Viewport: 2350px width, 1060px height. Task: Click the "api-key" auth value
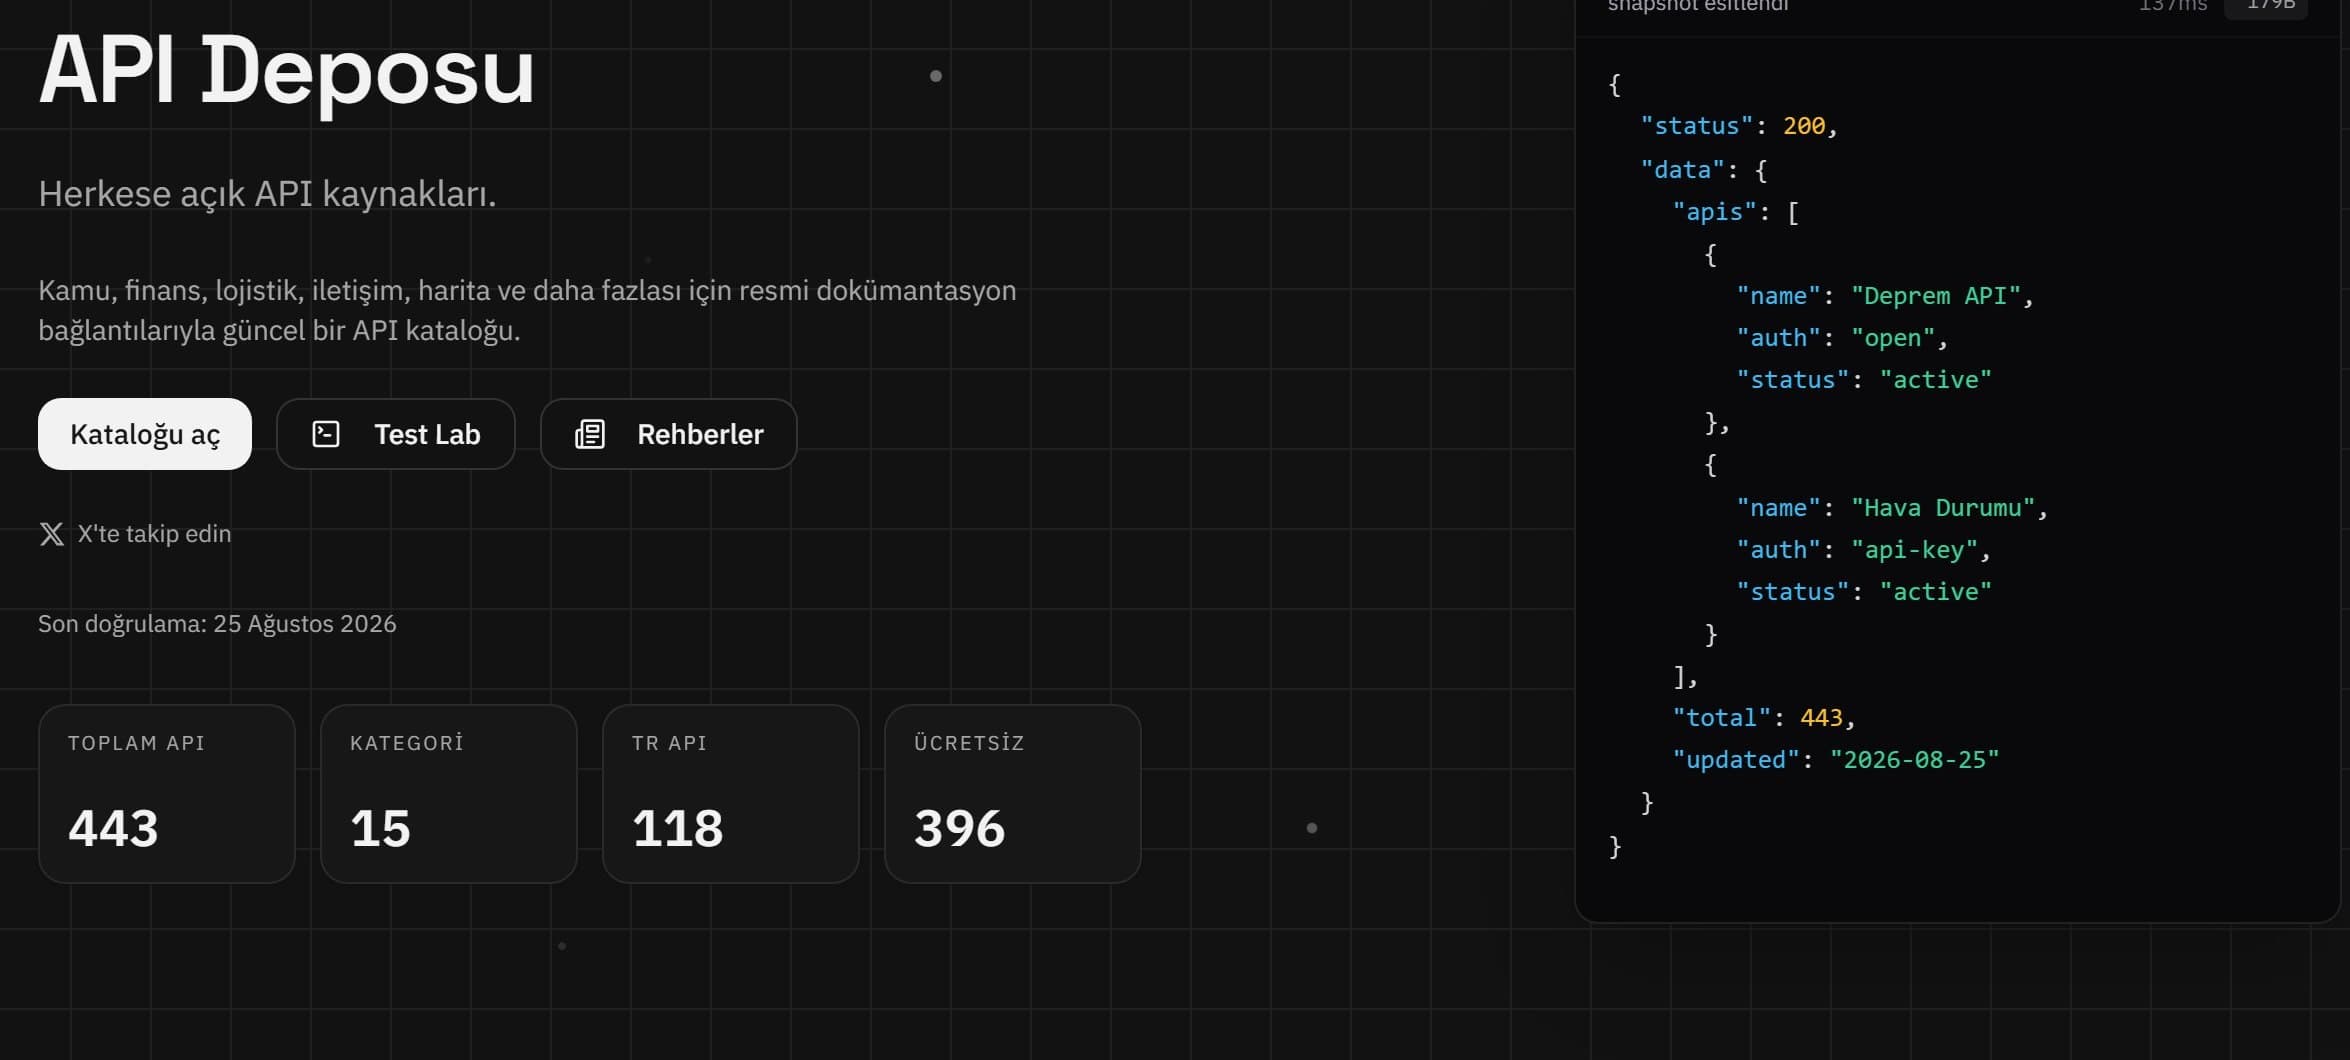point(1914,550)
